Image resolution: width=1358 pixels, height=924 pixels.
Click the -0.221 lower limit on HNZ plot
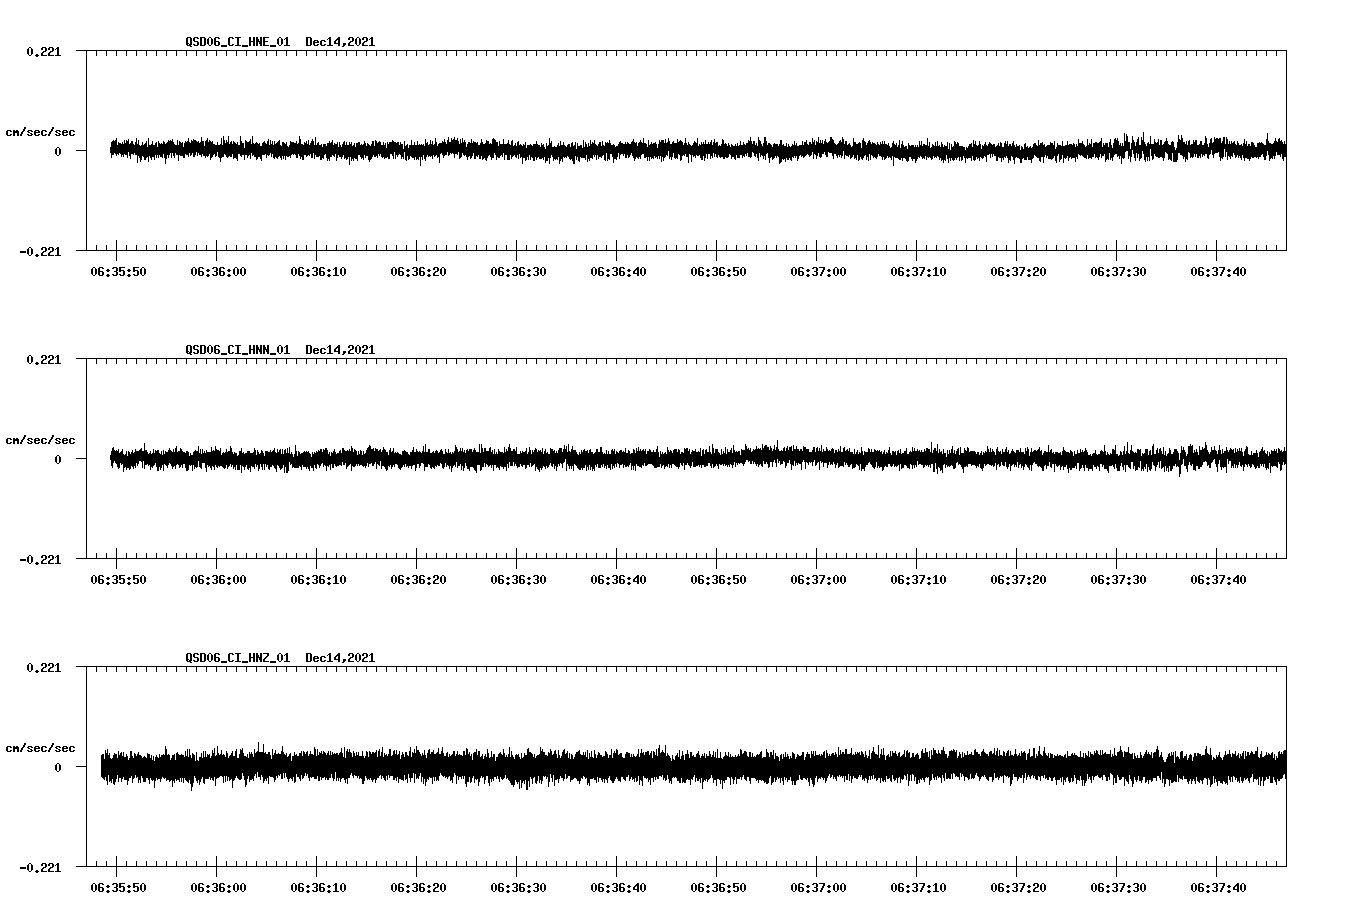pyautogui.click(x=39, y=867)
